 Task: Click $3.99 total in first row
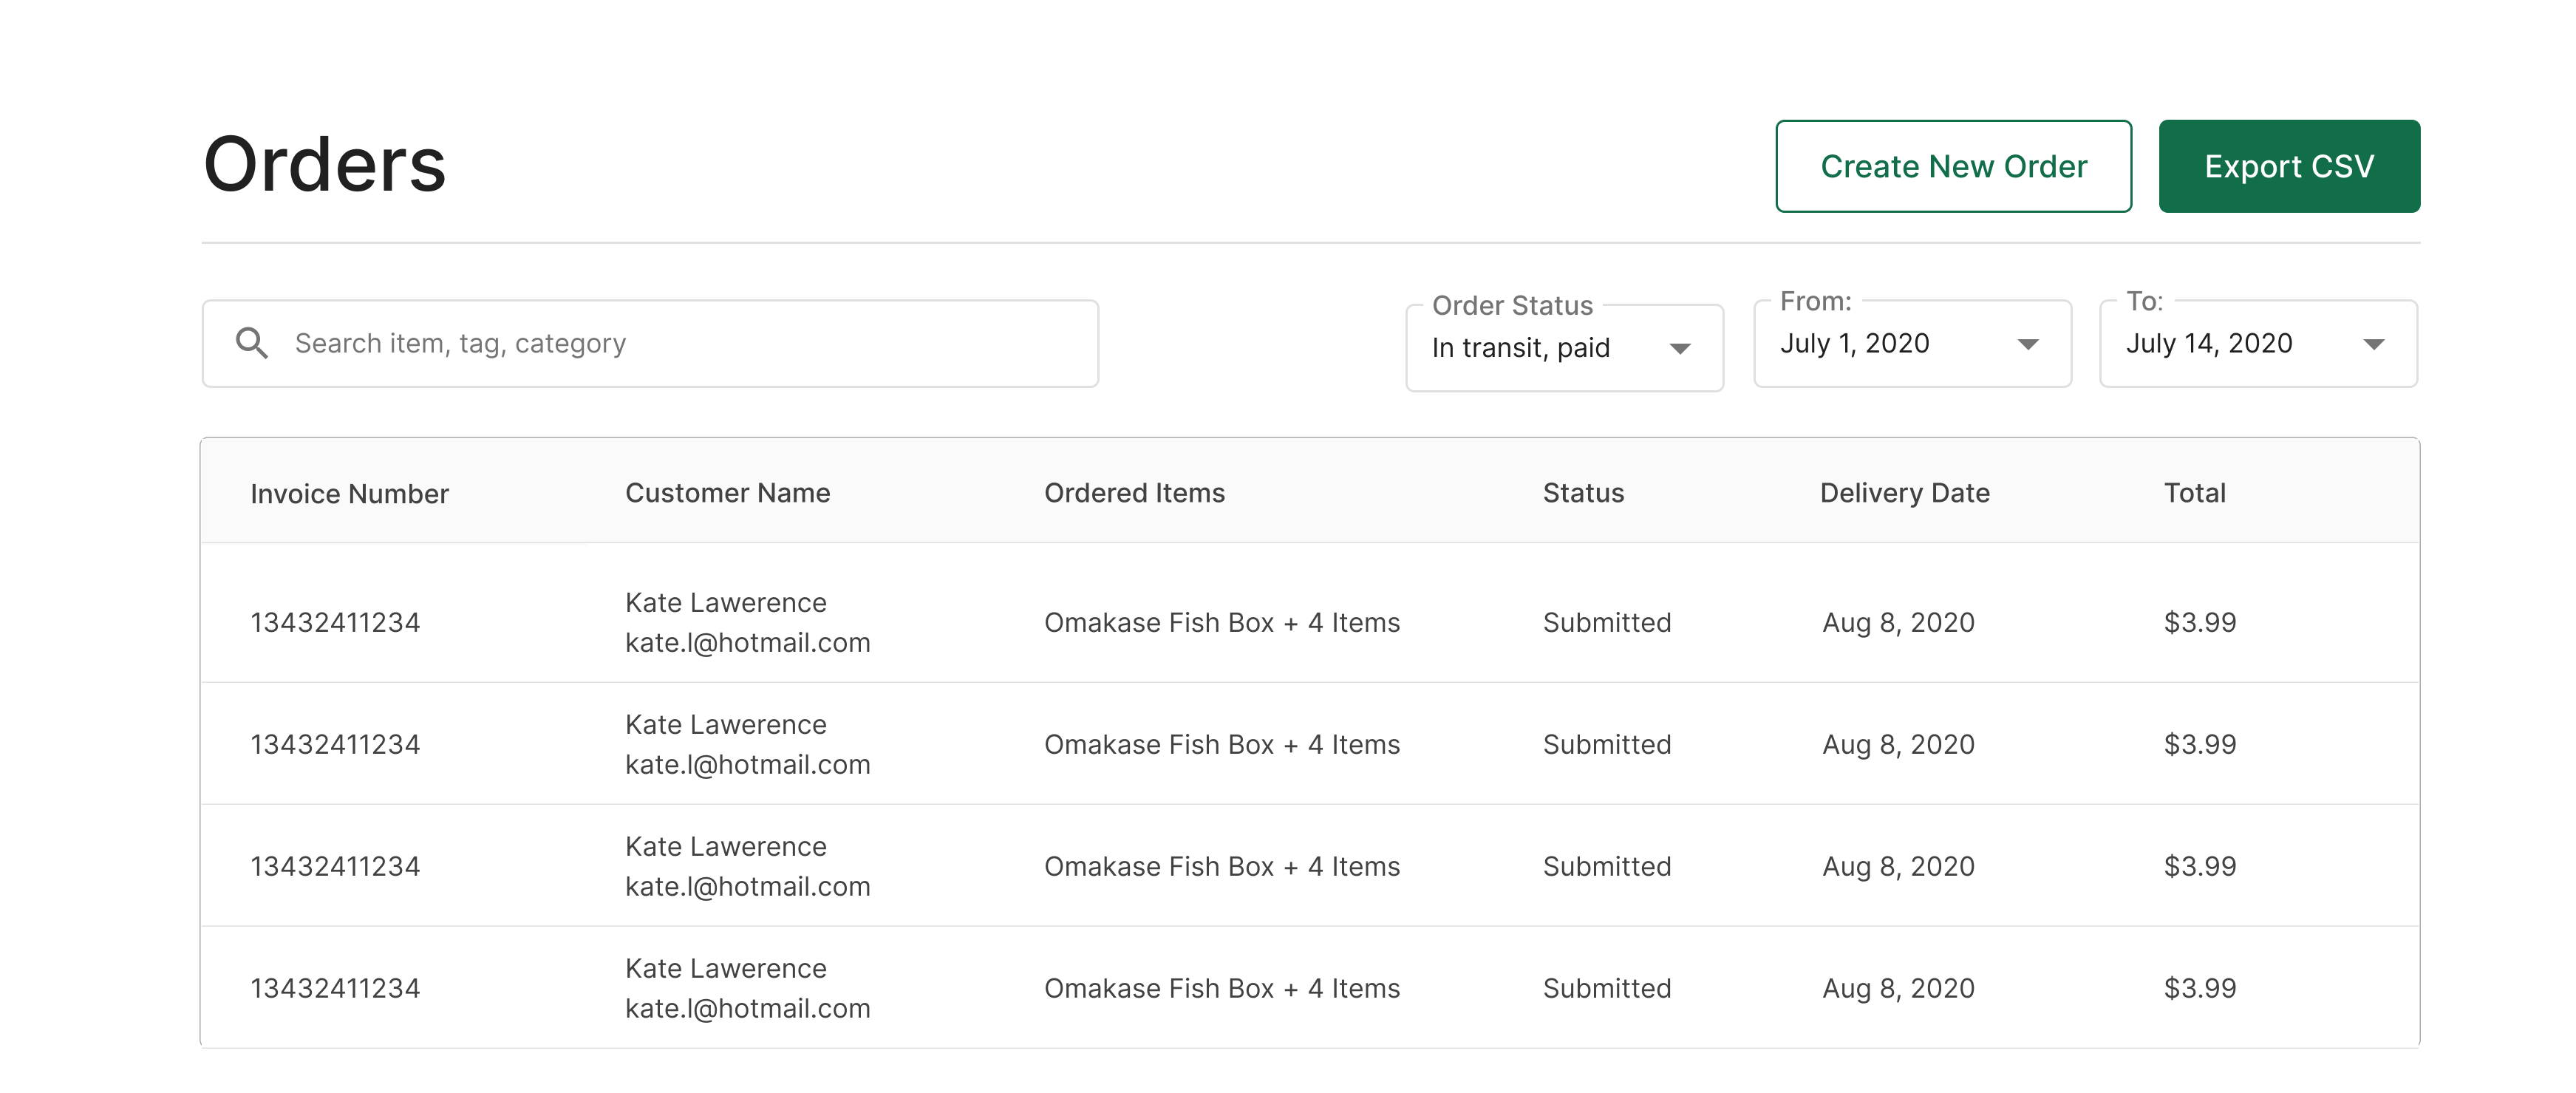pos(2200,622)
